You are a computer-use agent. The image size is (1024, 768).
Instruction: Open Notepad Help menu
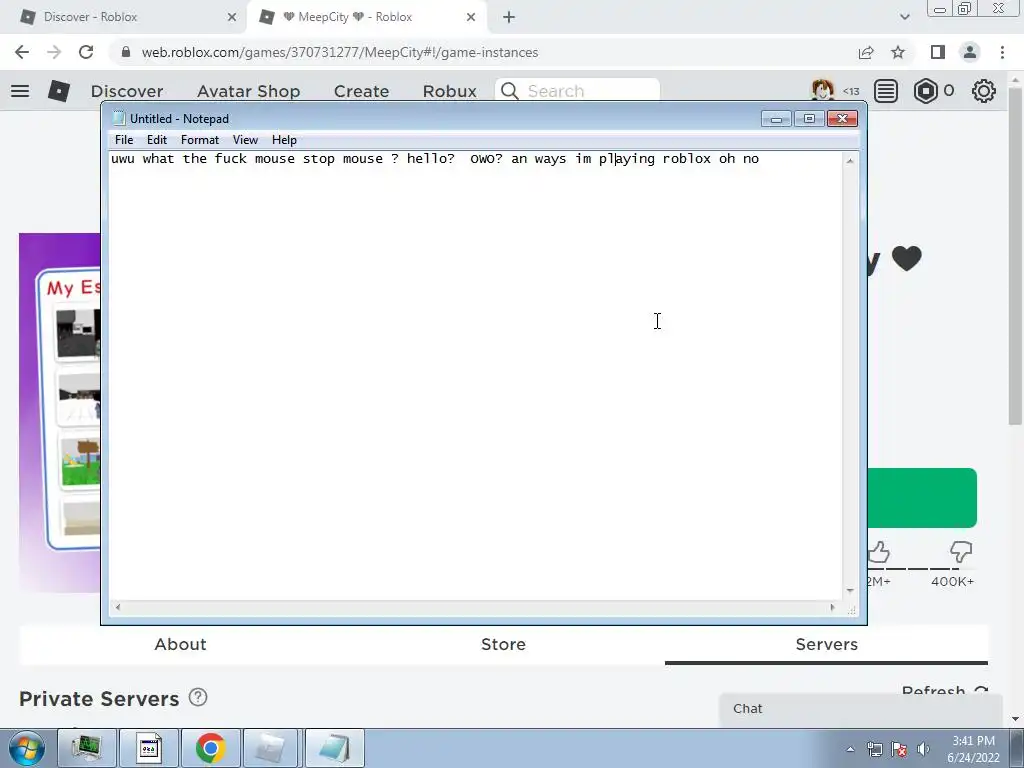(x=284, y=140)
